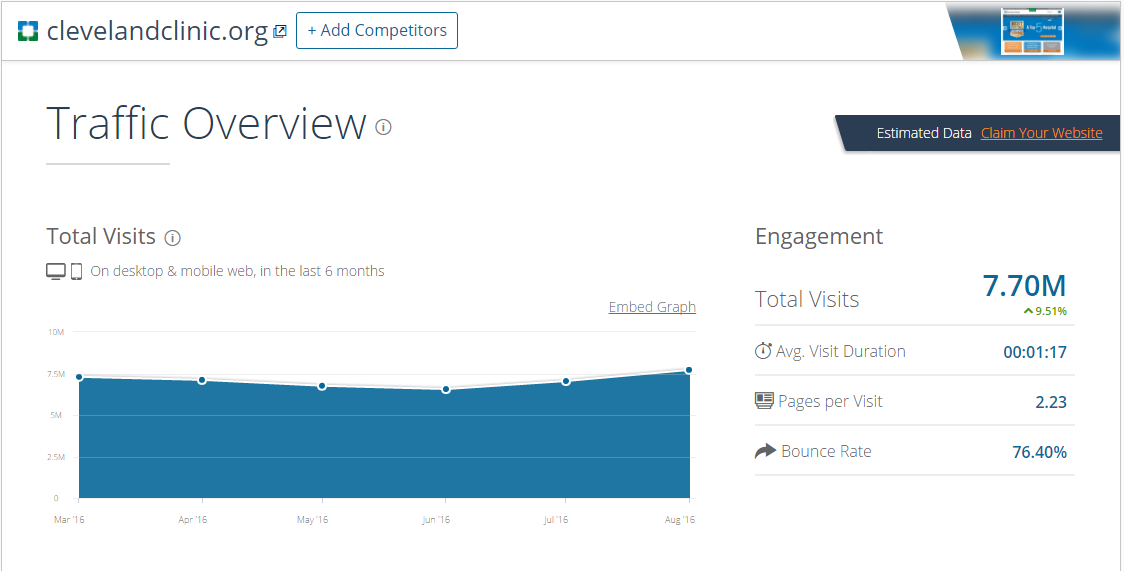Click the green up-arrow next to 9.51%

(x=1028, y=311)
